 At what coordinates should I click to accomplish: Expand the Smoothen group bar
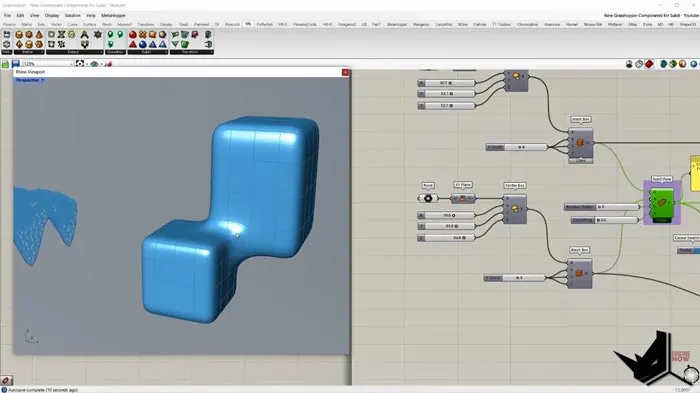point(115,52)
